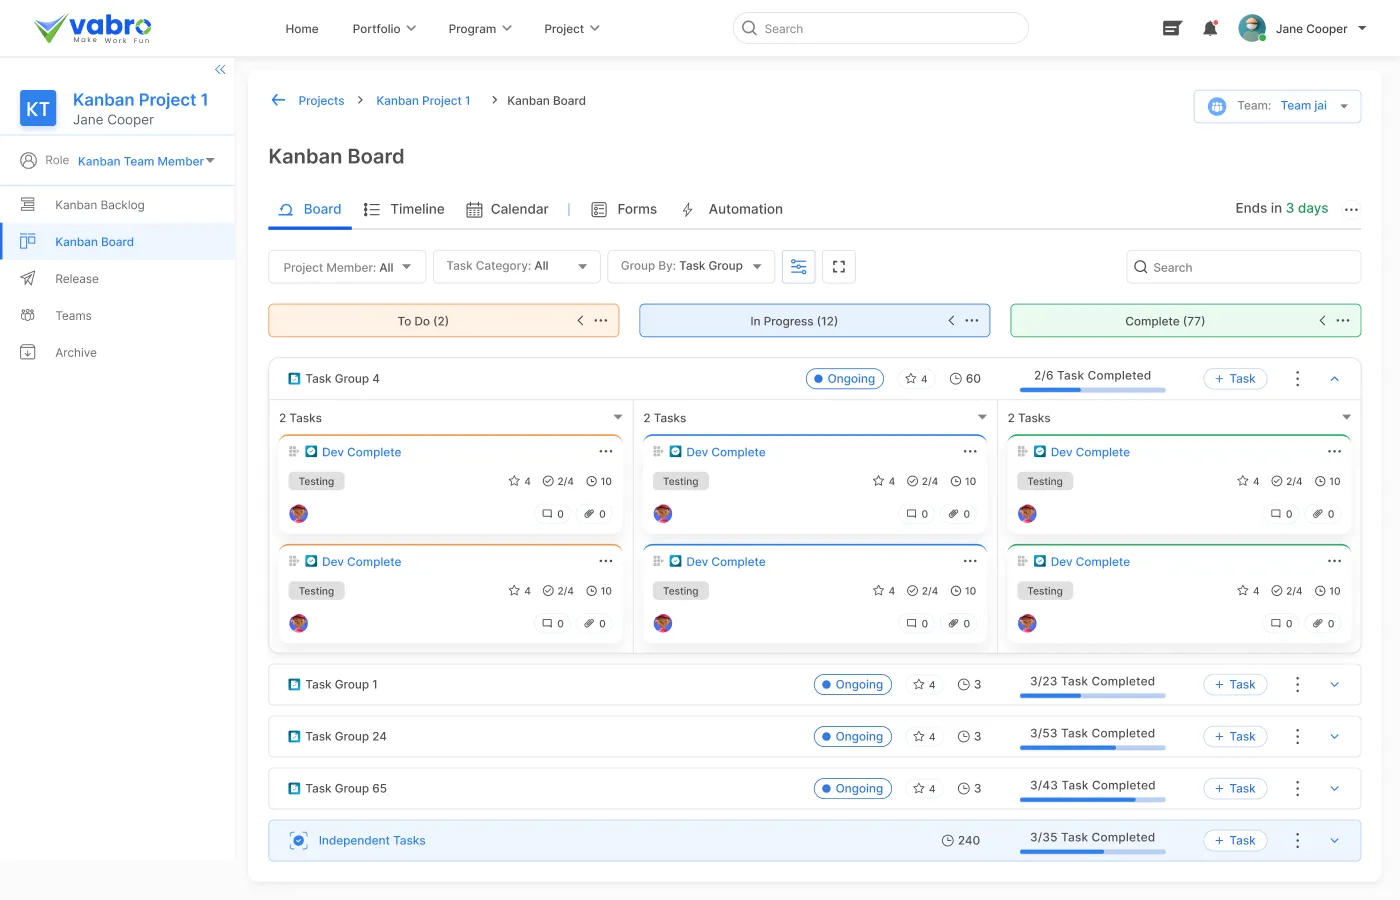Open the filter settings sliders icon
The image size is (1400, 900).
[x=798, y=267]
